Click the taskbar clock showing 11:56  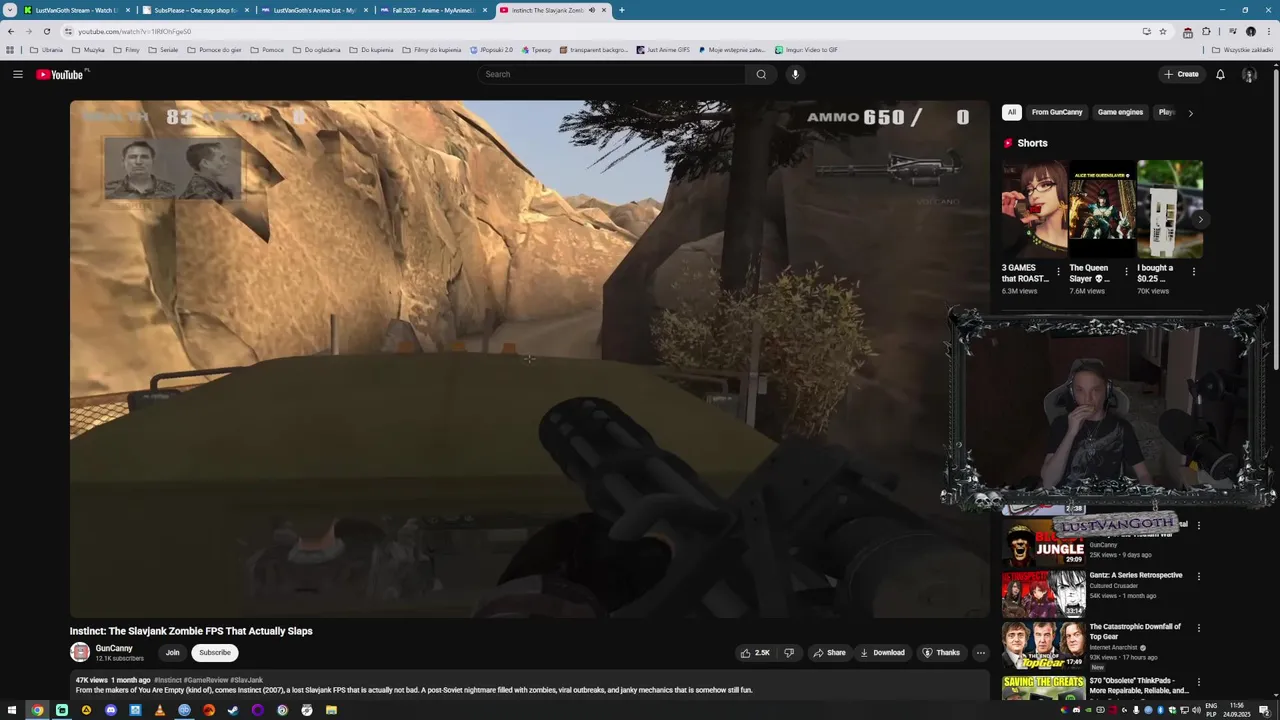click(x=1237, y=710)
